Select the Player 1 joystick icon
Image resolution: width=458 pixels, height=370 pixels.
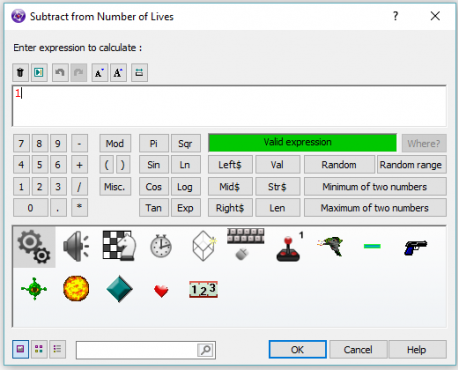coord(289,247)
